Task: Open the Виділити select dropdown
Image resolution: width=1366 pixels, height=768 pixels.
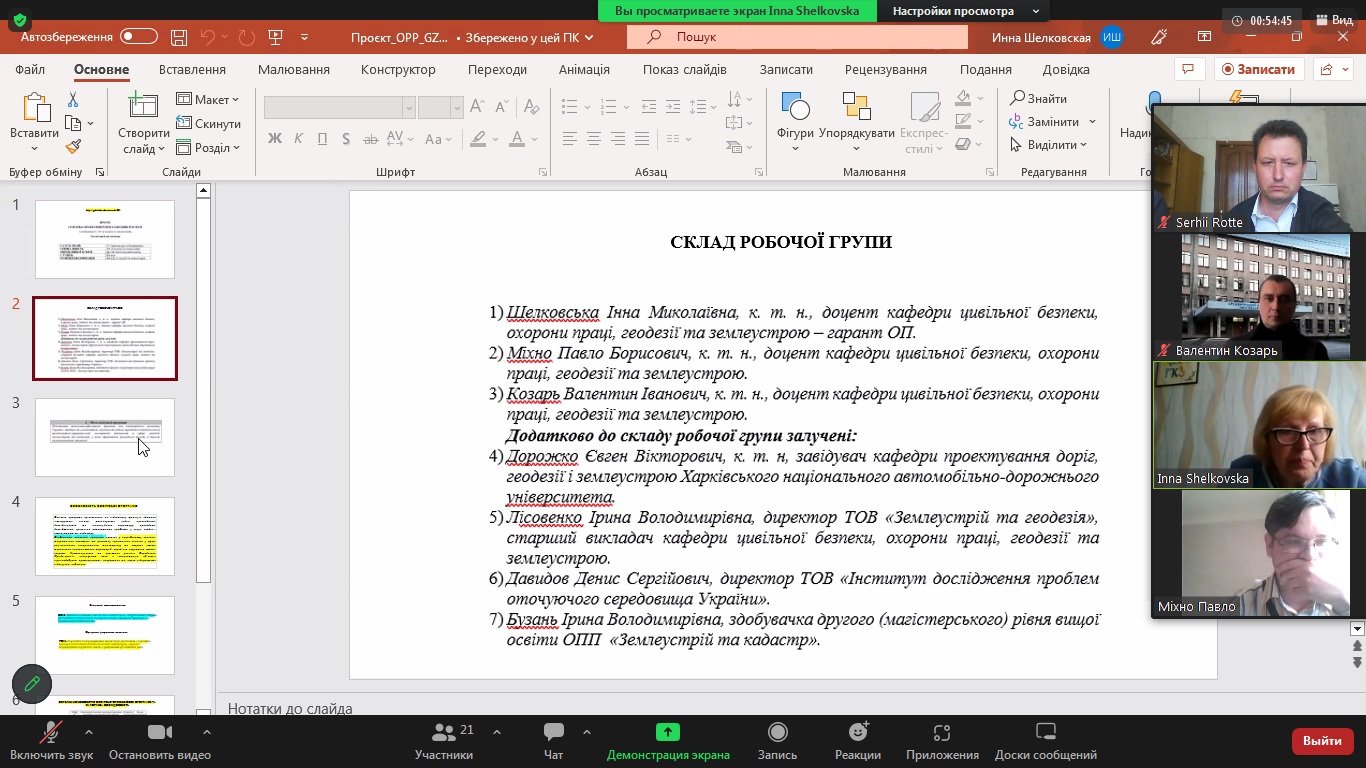Action: 1049,145
